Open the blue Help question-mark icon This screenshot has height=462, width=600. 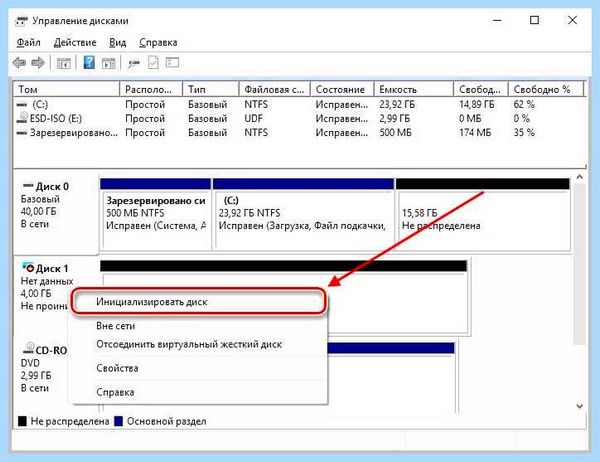[89, 62]
